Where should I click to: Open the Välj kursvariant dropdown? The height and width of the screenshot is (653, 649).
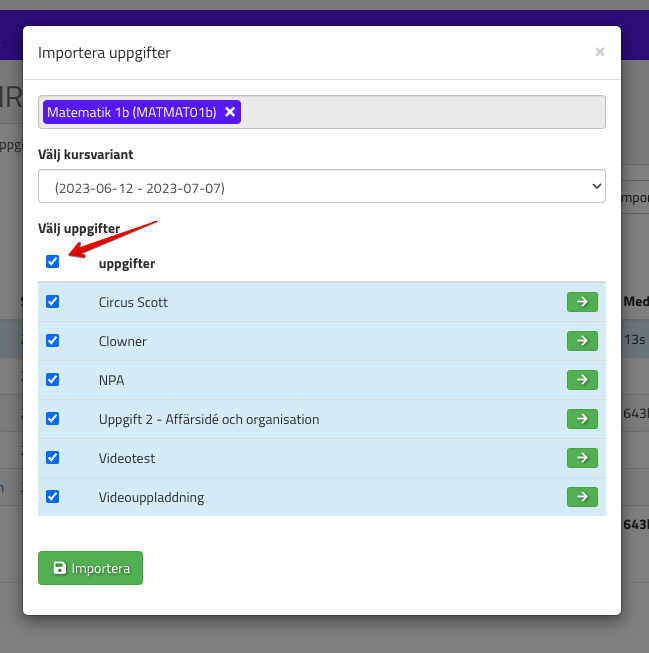[x=321, y=186]
